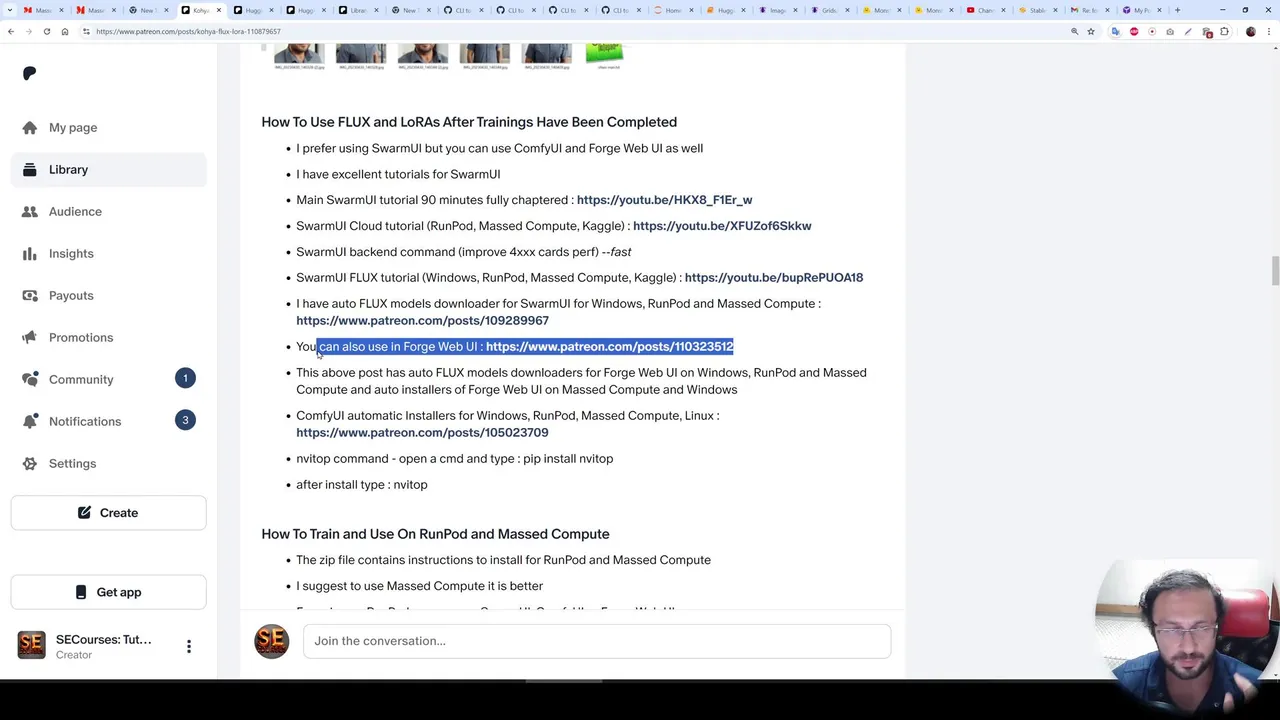This screenshot has height=720, width=1280.
Task: Click the browser back arrow
Action: 11,31
